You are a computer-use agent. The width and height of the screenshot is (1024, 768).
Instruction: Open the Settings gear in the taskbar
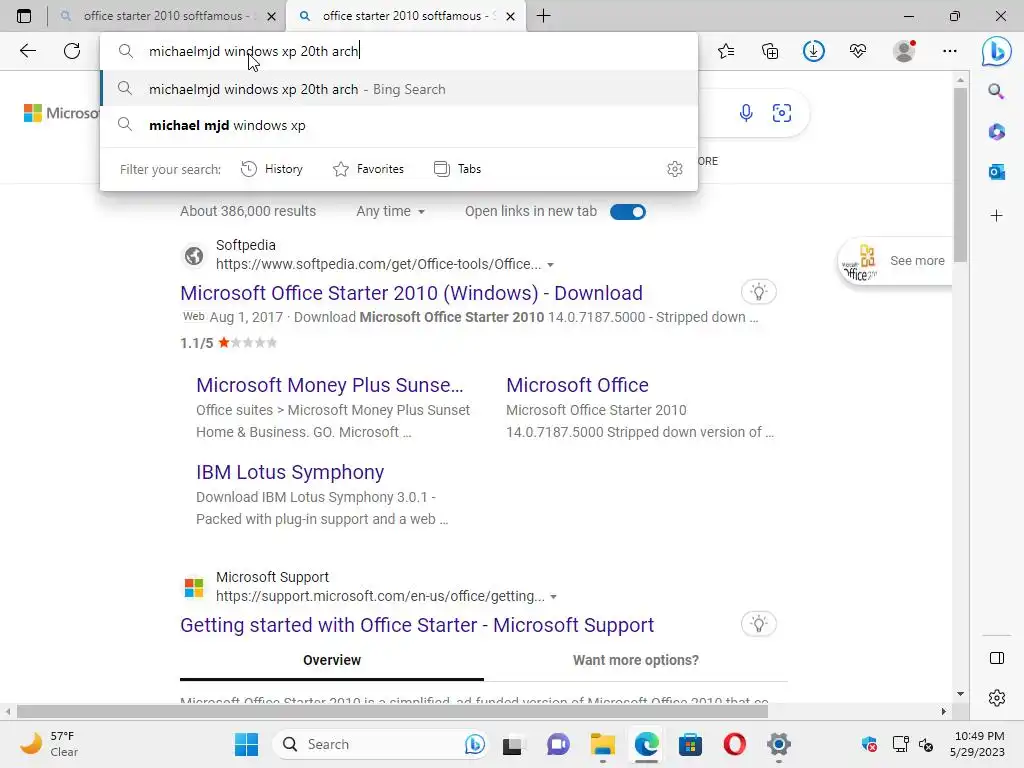778,744
